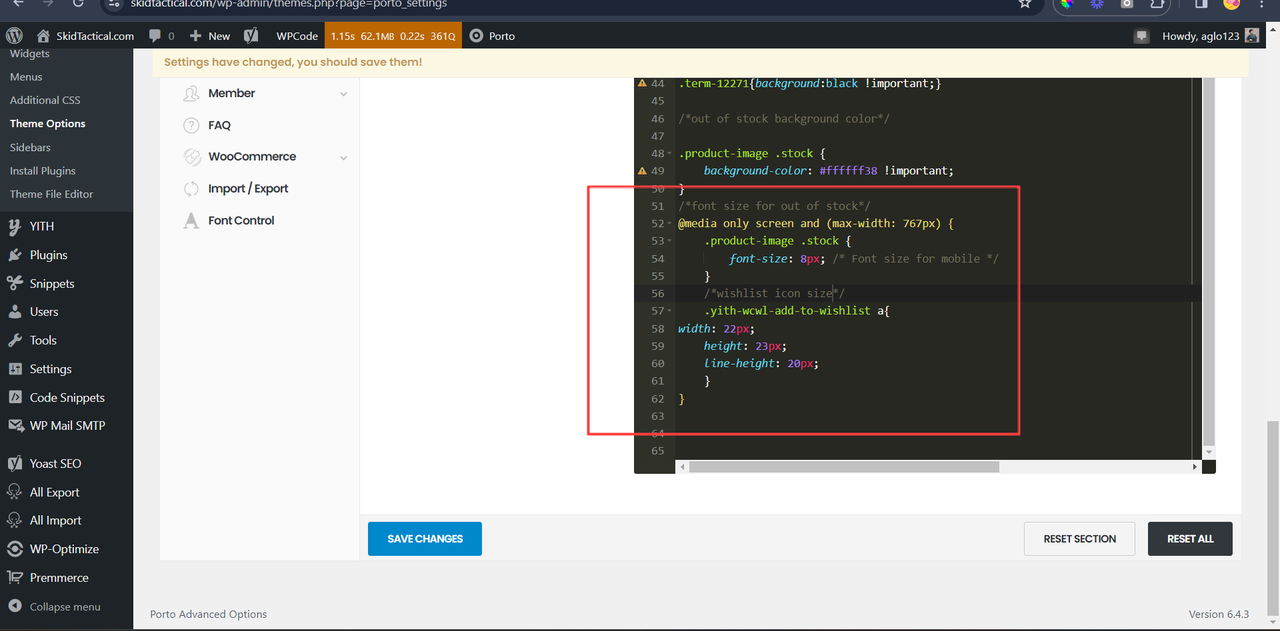Fold code block at line 52
Image resolution: width=1280 pixels, height=631 pixels.
669,224
